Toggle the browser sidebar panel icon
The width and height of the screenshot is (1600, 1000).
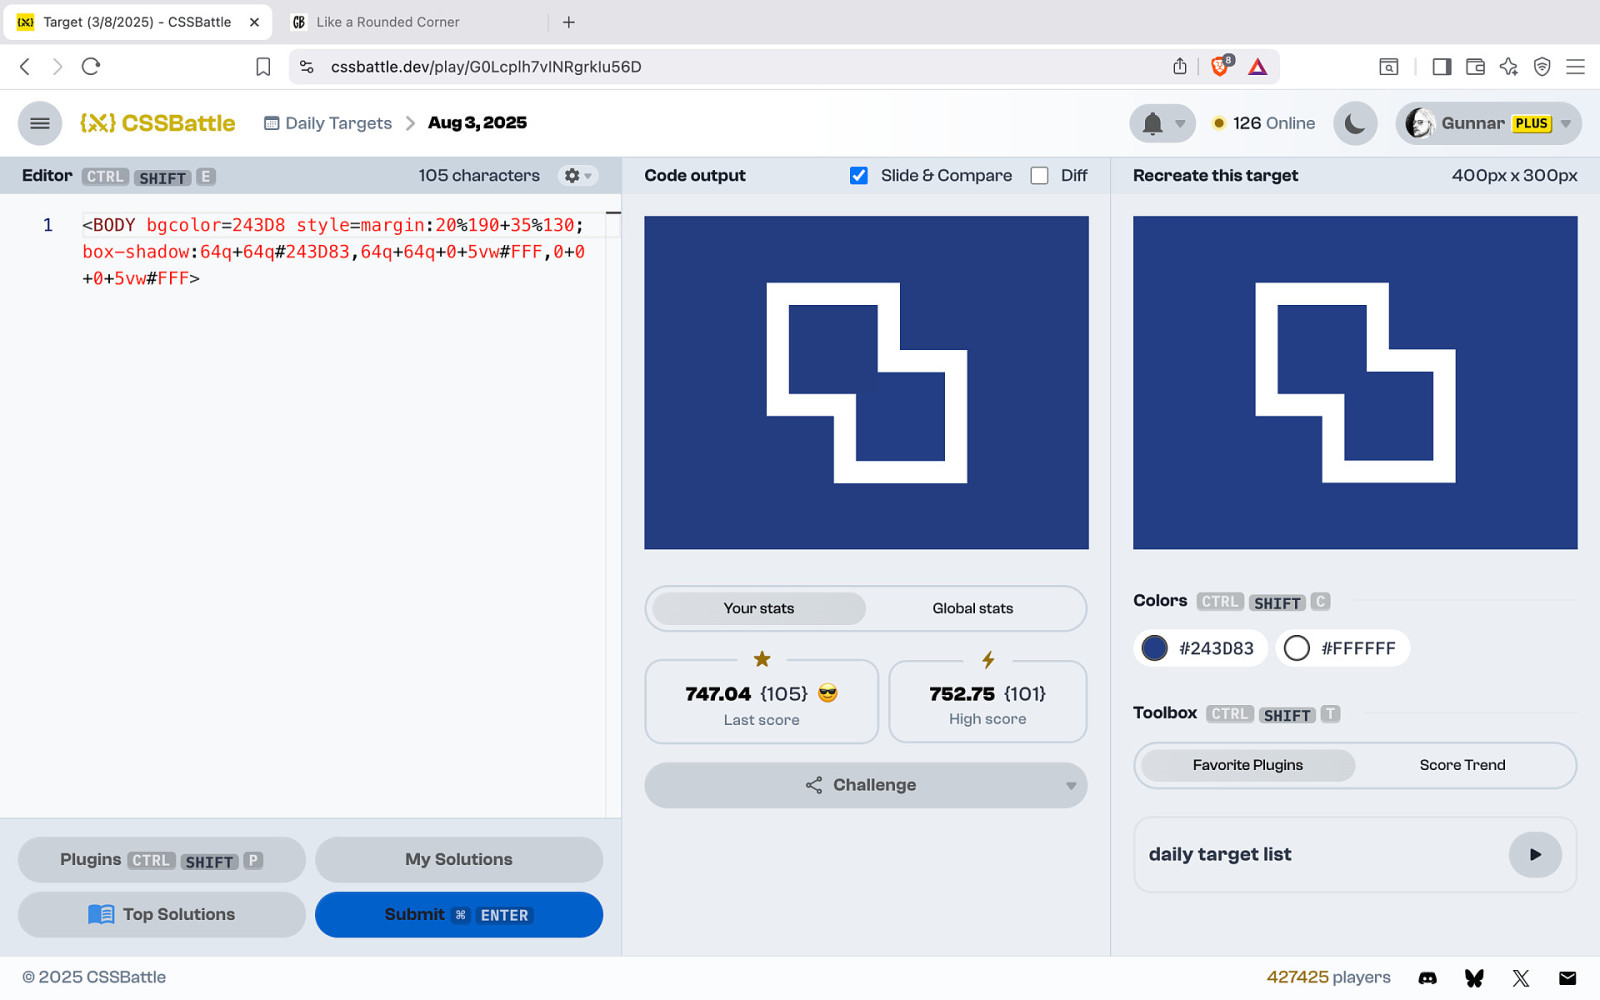[1441, 67]
